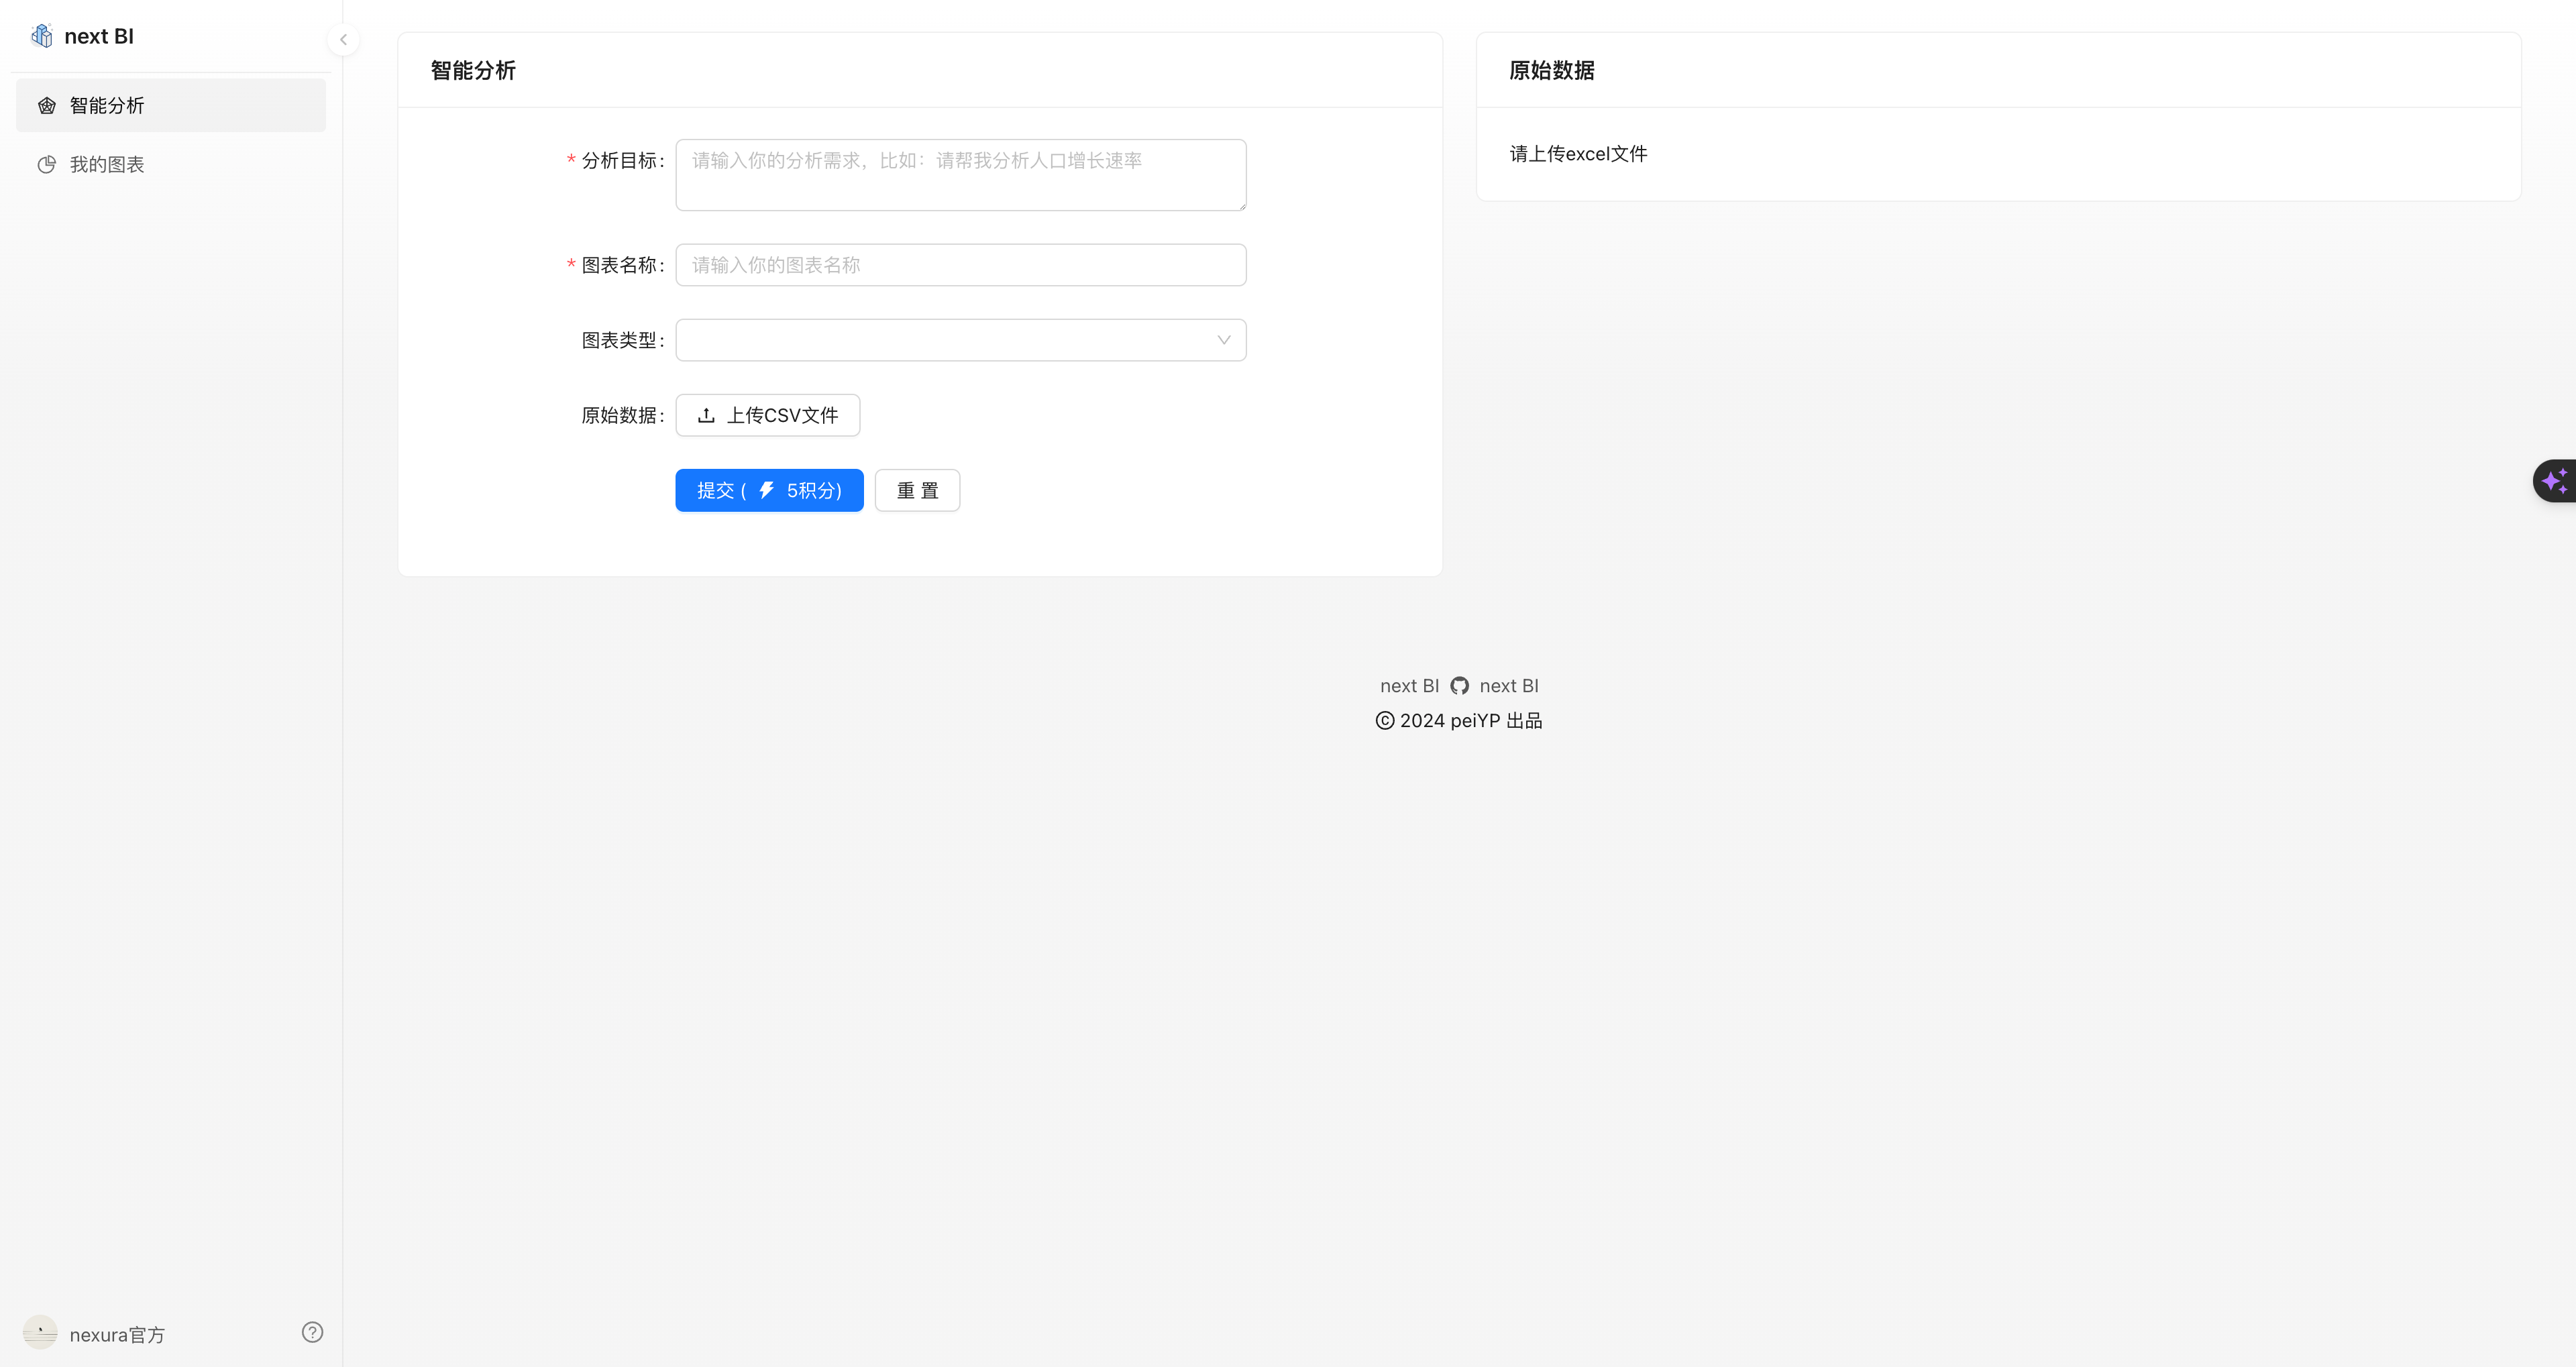The image size is (2576, 1367).
Task: Open 智能分析 in the sidebar menu
Action: [x=107, y=106]
